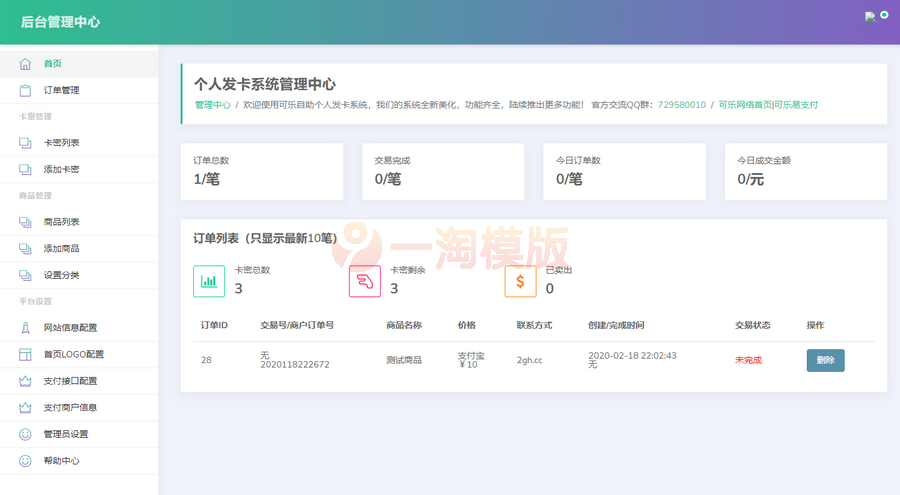
Task: Click the icon beside 卡密列表
Action: click(x=25, y=143)
